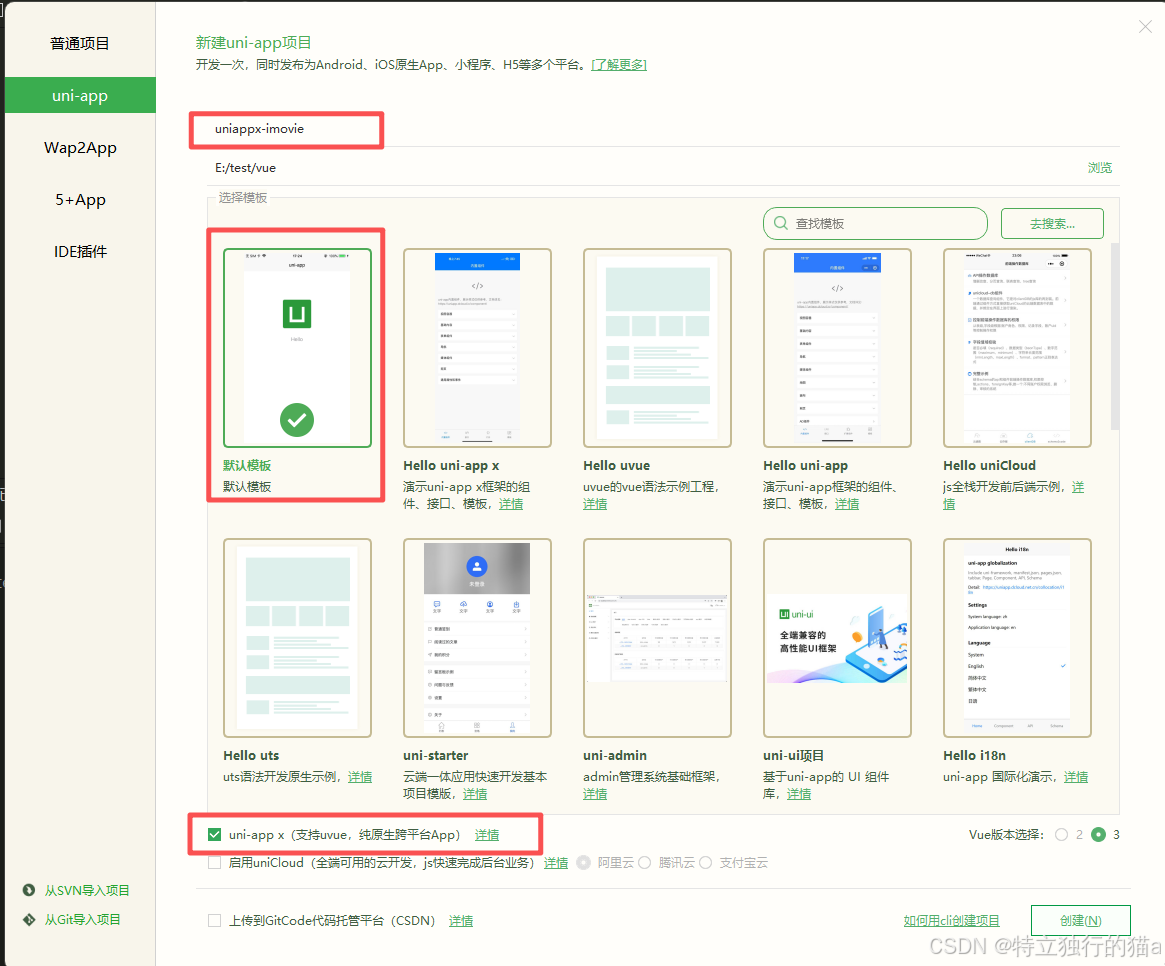The width and height of the screenshot is (1165, 966).
Task: Open 详情 link for Hello uni-app
Action: (847, 504)
